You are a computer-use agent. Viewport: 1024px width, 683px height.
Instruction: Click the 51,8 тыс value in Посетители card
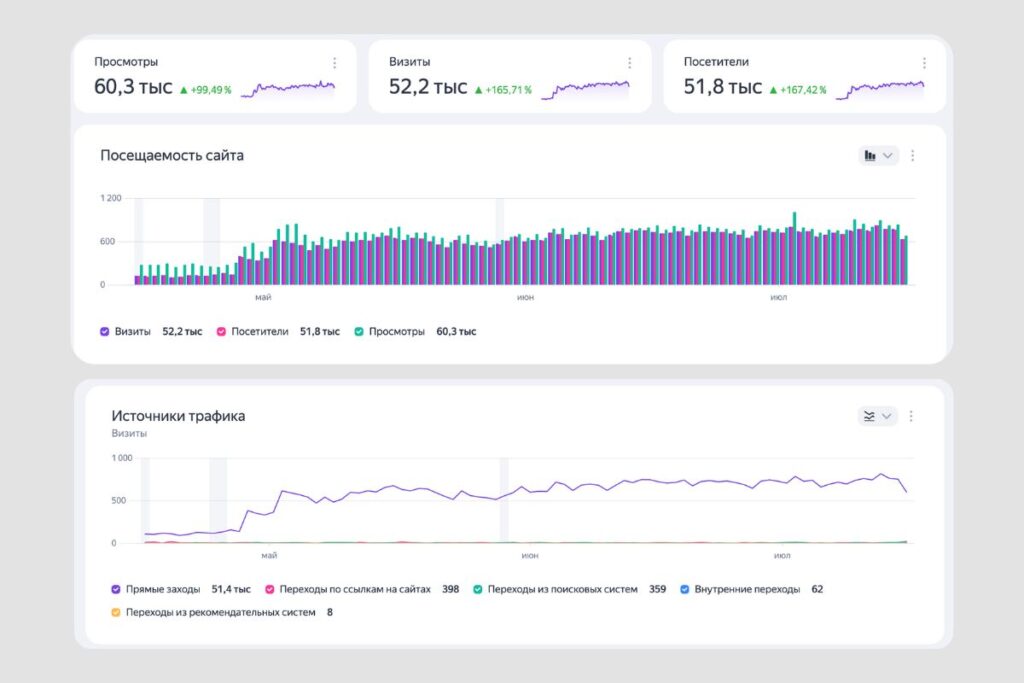(x=723, y=86)
